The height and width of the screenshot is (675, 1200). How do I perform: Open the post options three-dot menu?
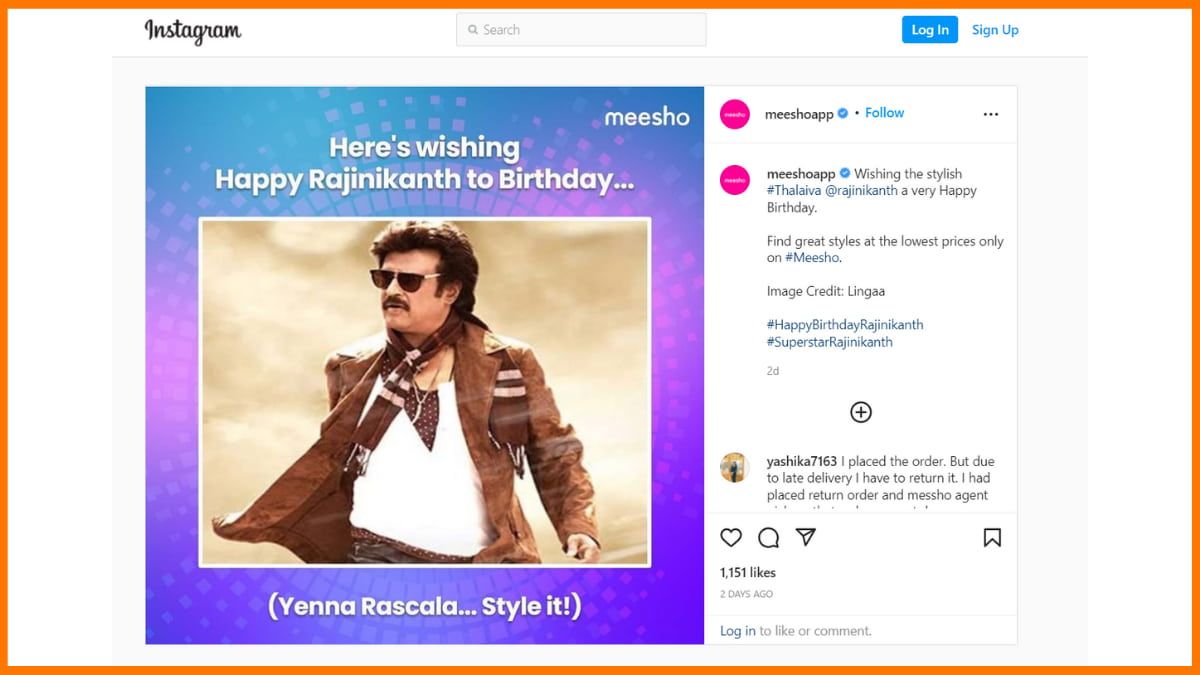tap(990, 114)
